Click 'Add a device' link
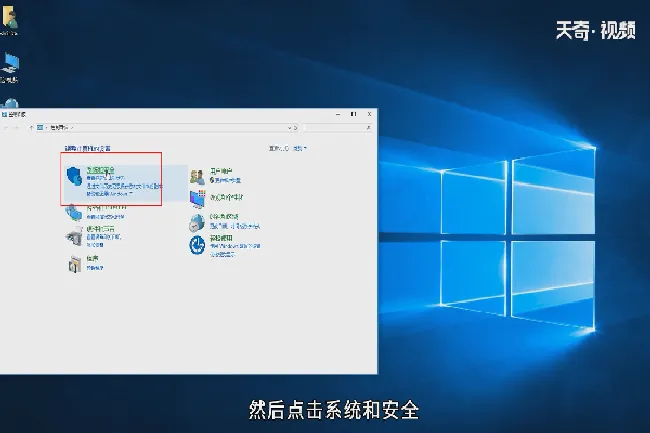The width and height of the screenshot is (650, 433). tap(95, 245)
